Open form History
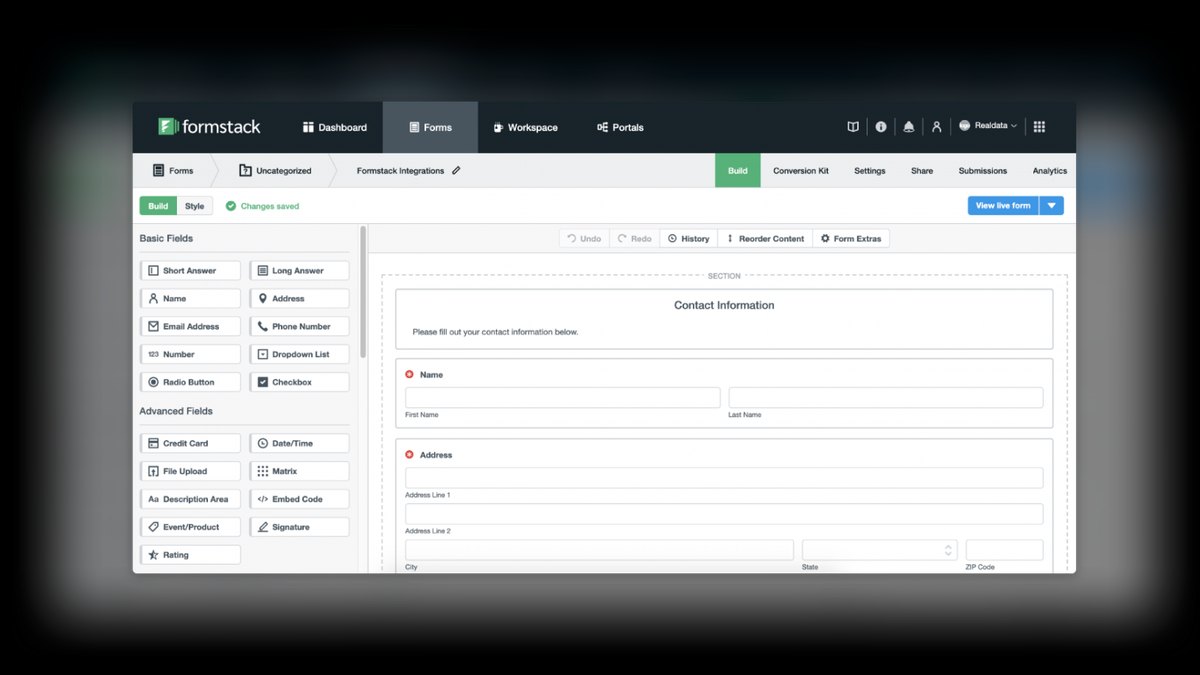The width and height of the screenshot is (1200, 675). [x=689, y=239]
